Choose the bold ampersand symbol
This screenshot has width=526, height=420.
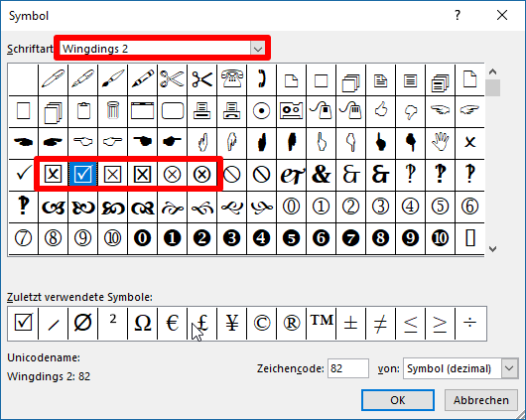coord(321,174)
